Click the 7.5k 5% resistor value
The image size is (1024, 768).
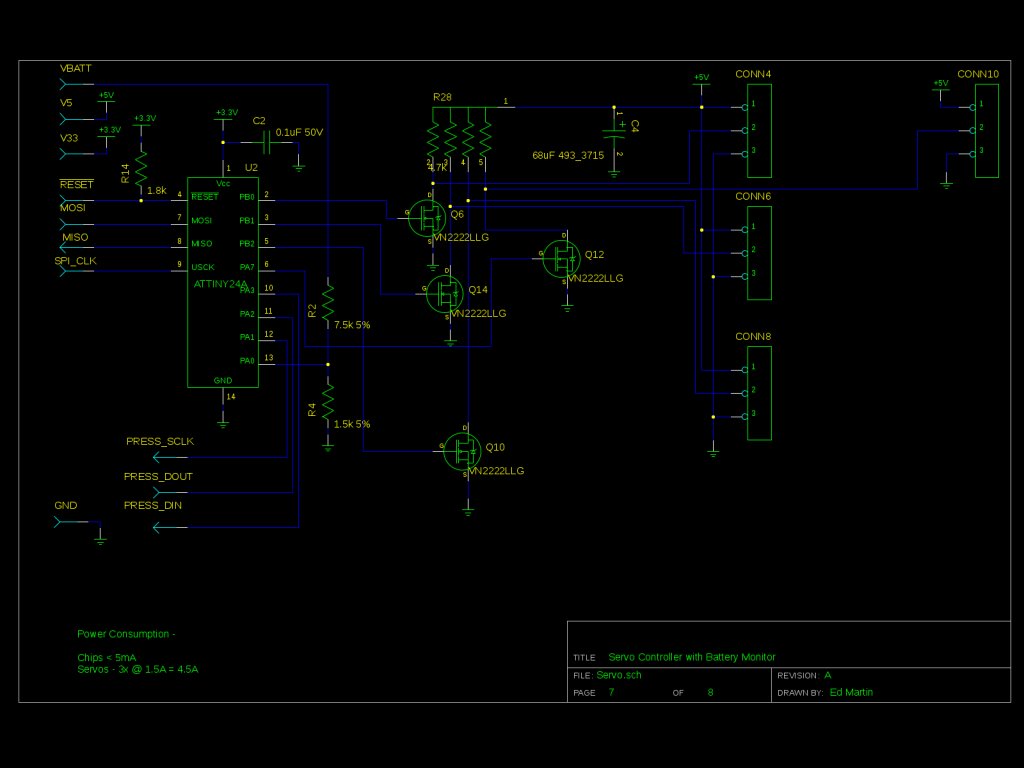[x=352, y=325]
